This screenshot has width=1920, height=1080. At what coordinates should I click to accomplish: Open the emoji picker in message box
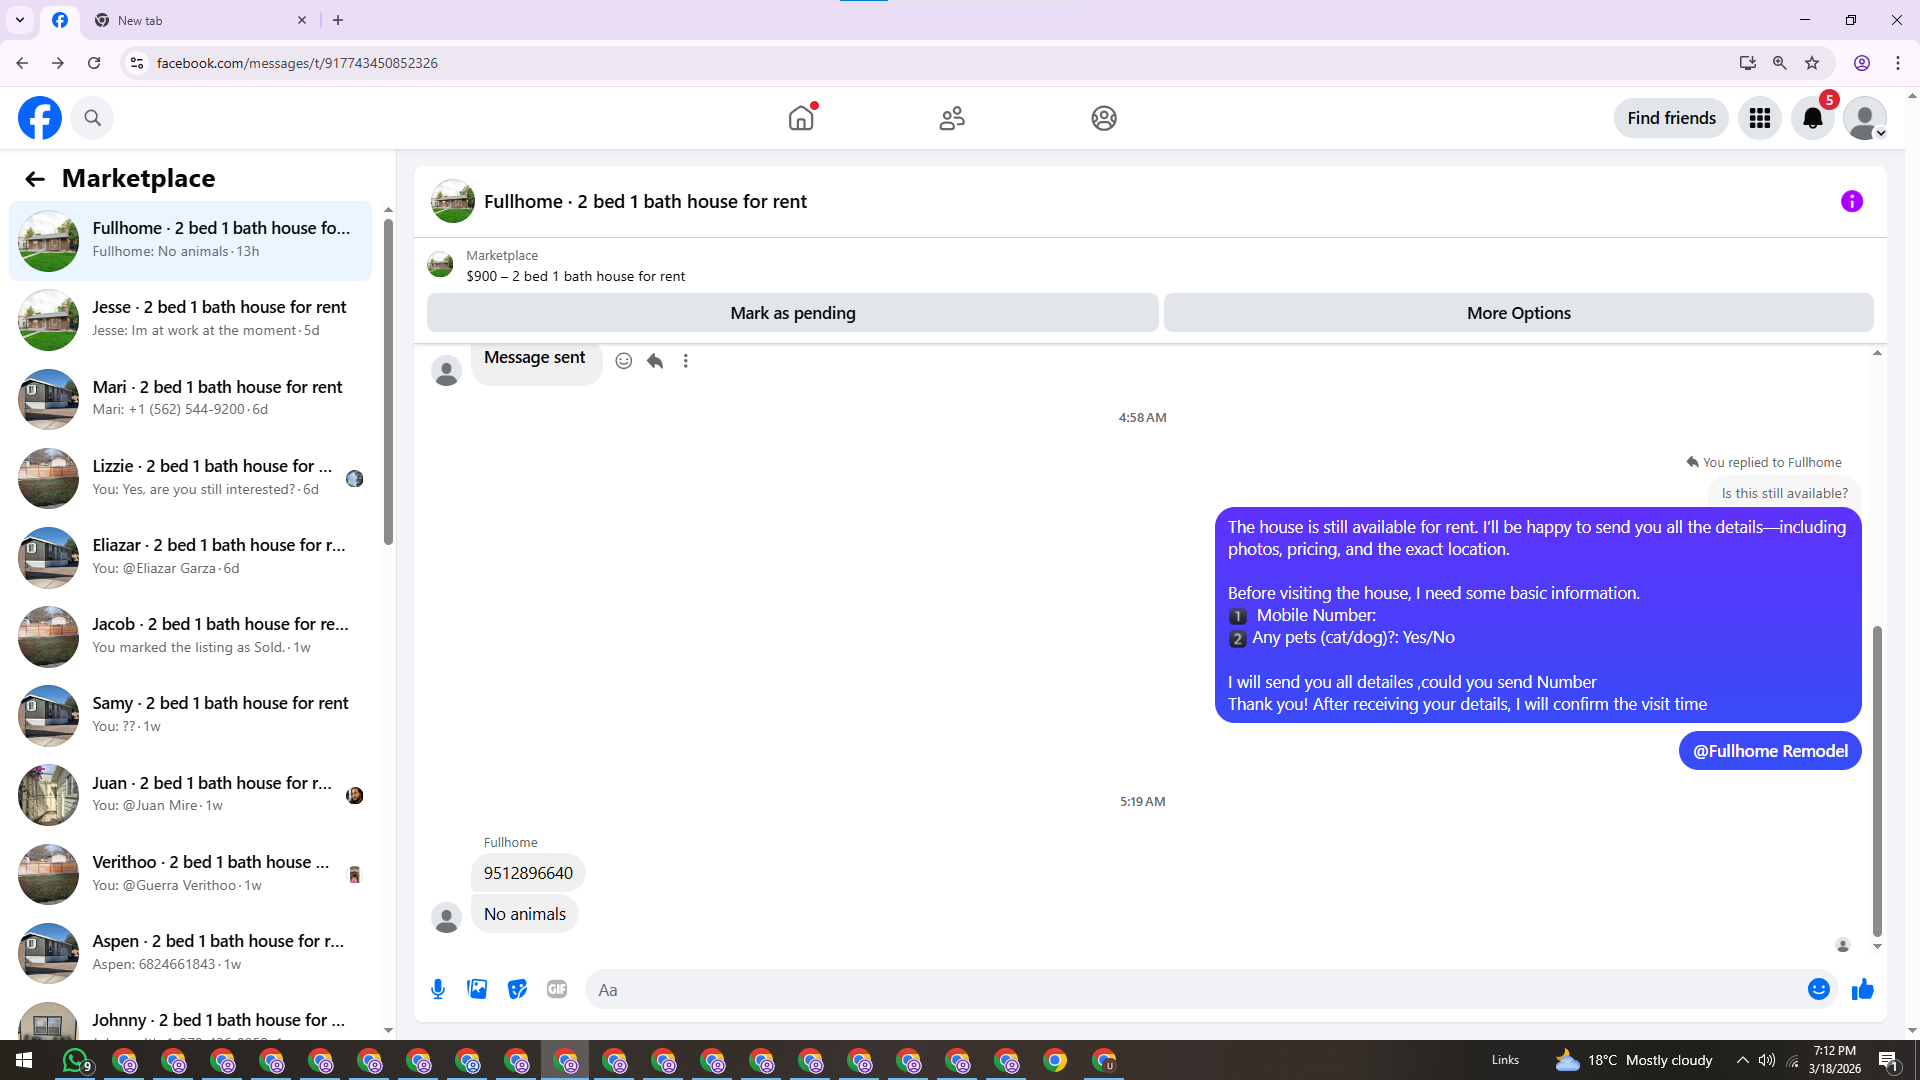(x=1818, y=989)
